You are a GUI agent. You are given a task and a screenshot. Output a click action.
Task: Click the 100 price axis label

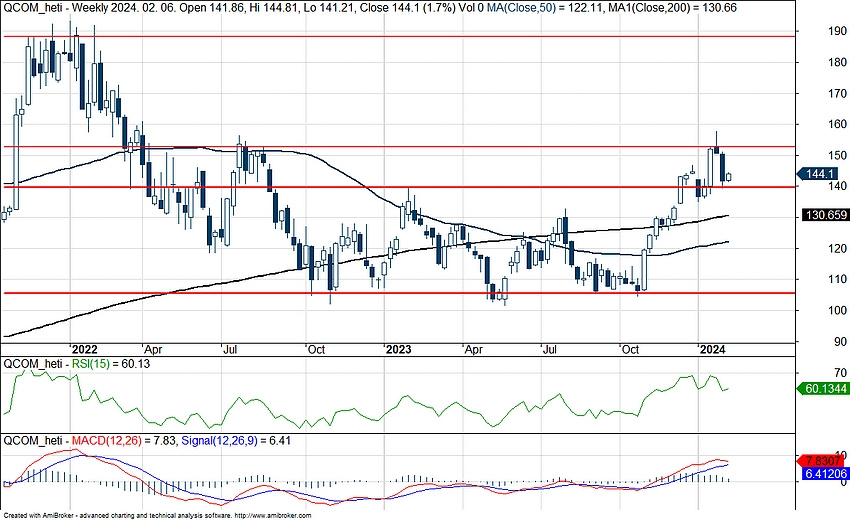click(836, 310)
